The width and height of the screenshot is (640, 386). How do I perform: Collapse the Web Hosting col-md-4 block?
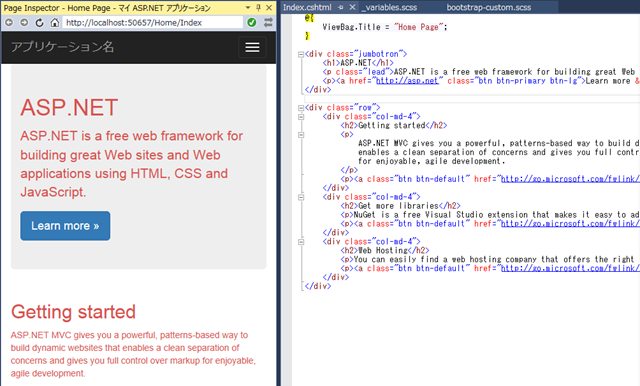tap(301, 242)
